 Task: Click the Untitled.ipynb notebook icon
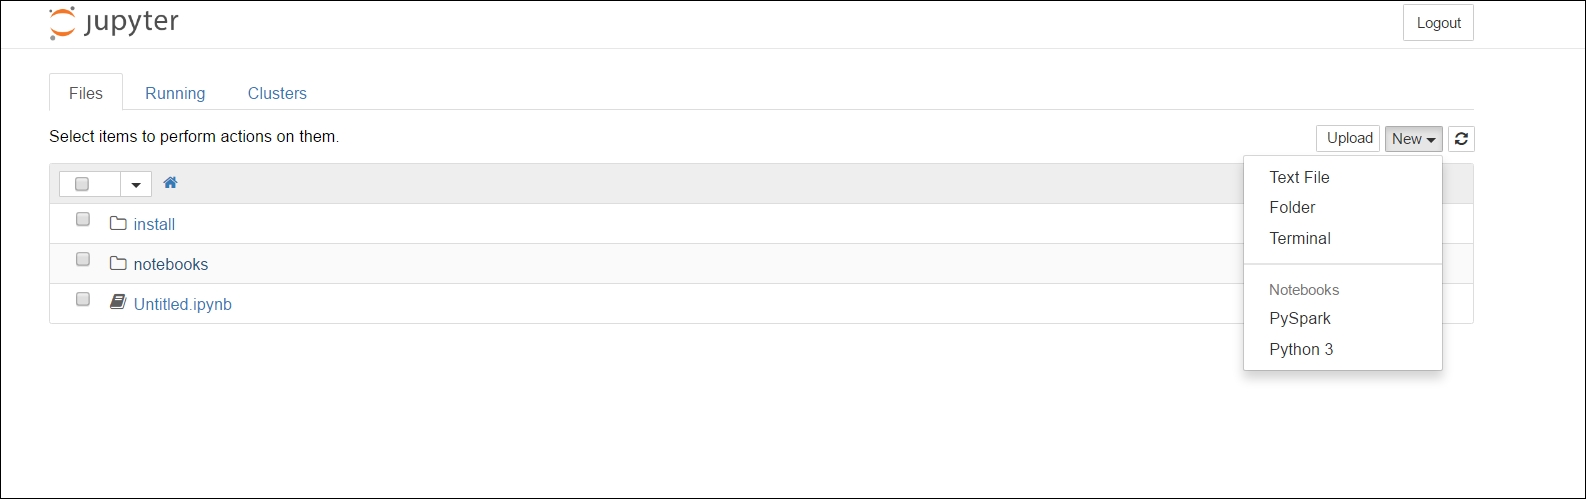pyautogui.click(x=118, y=303)
